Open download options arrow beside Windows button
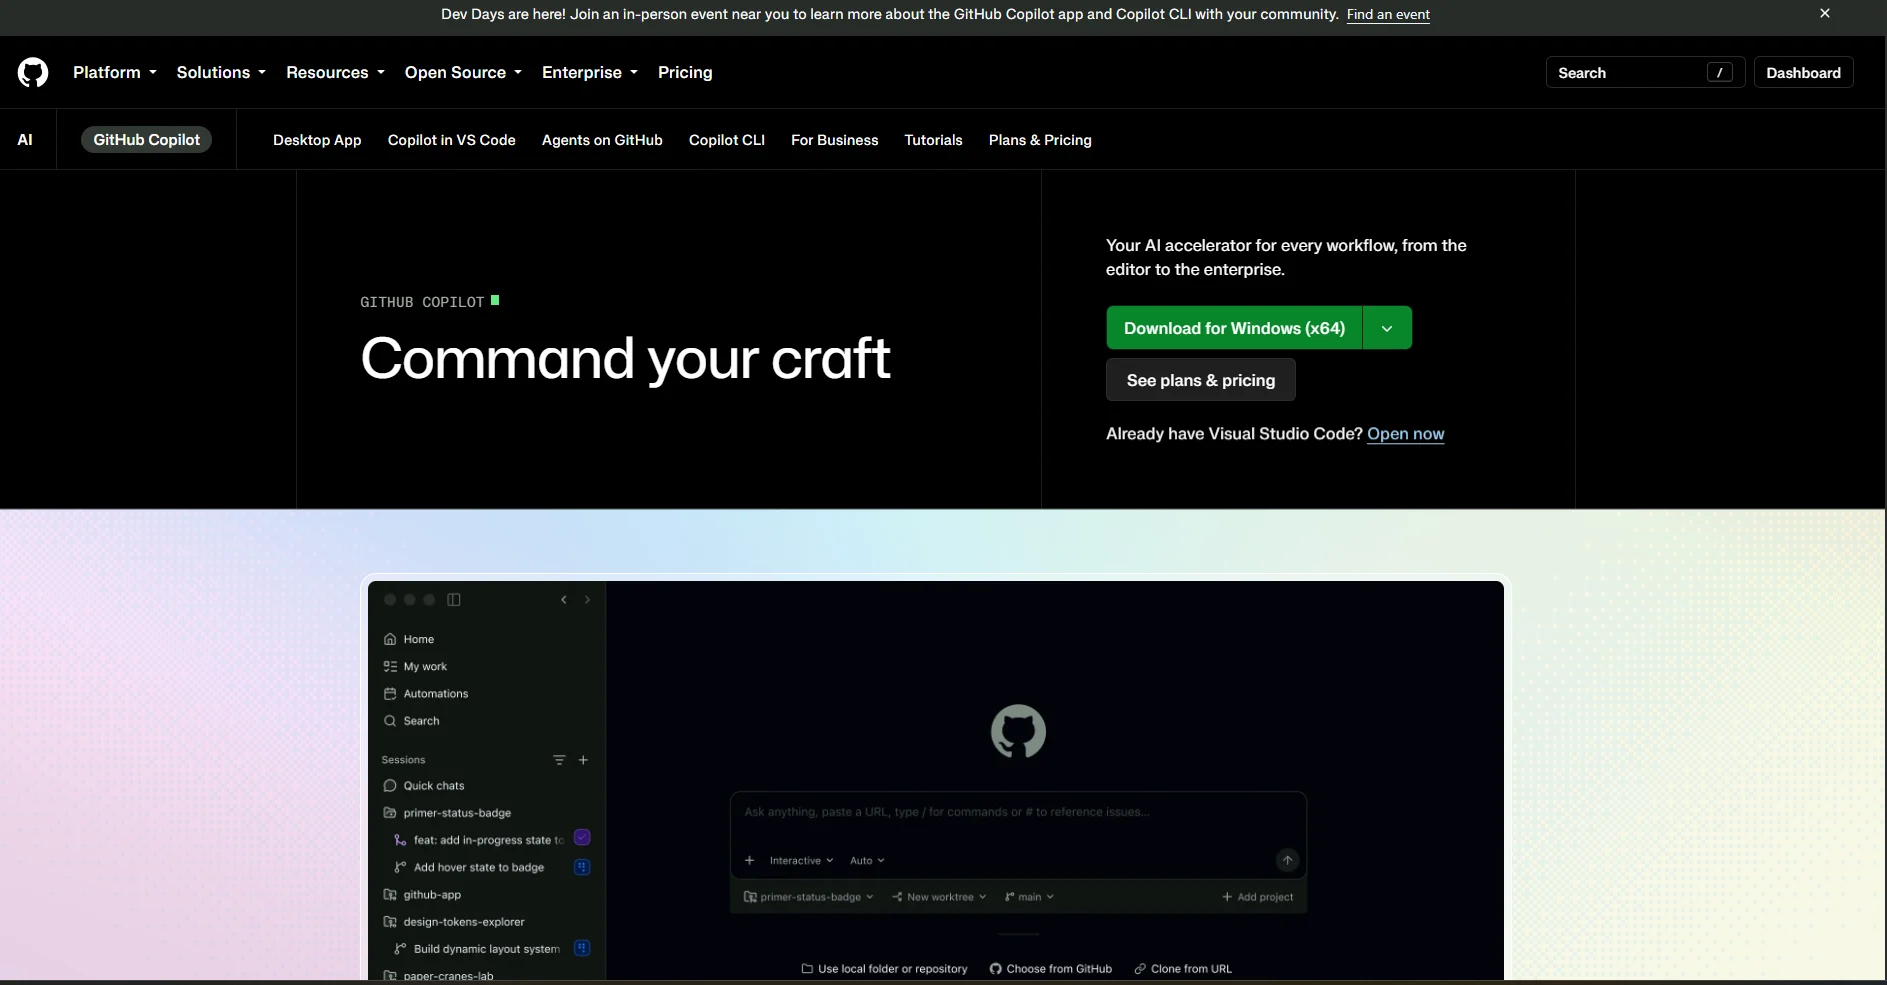Viewport: 1887px width, 985px height. [1387, 328]
